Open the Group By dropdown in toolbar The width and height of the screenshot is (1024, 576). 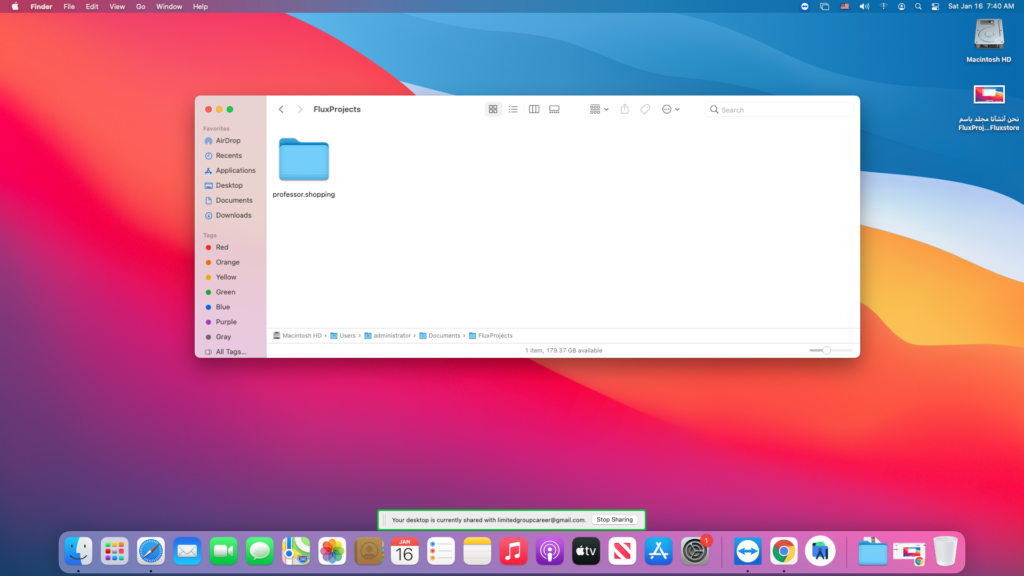[599, 110]
